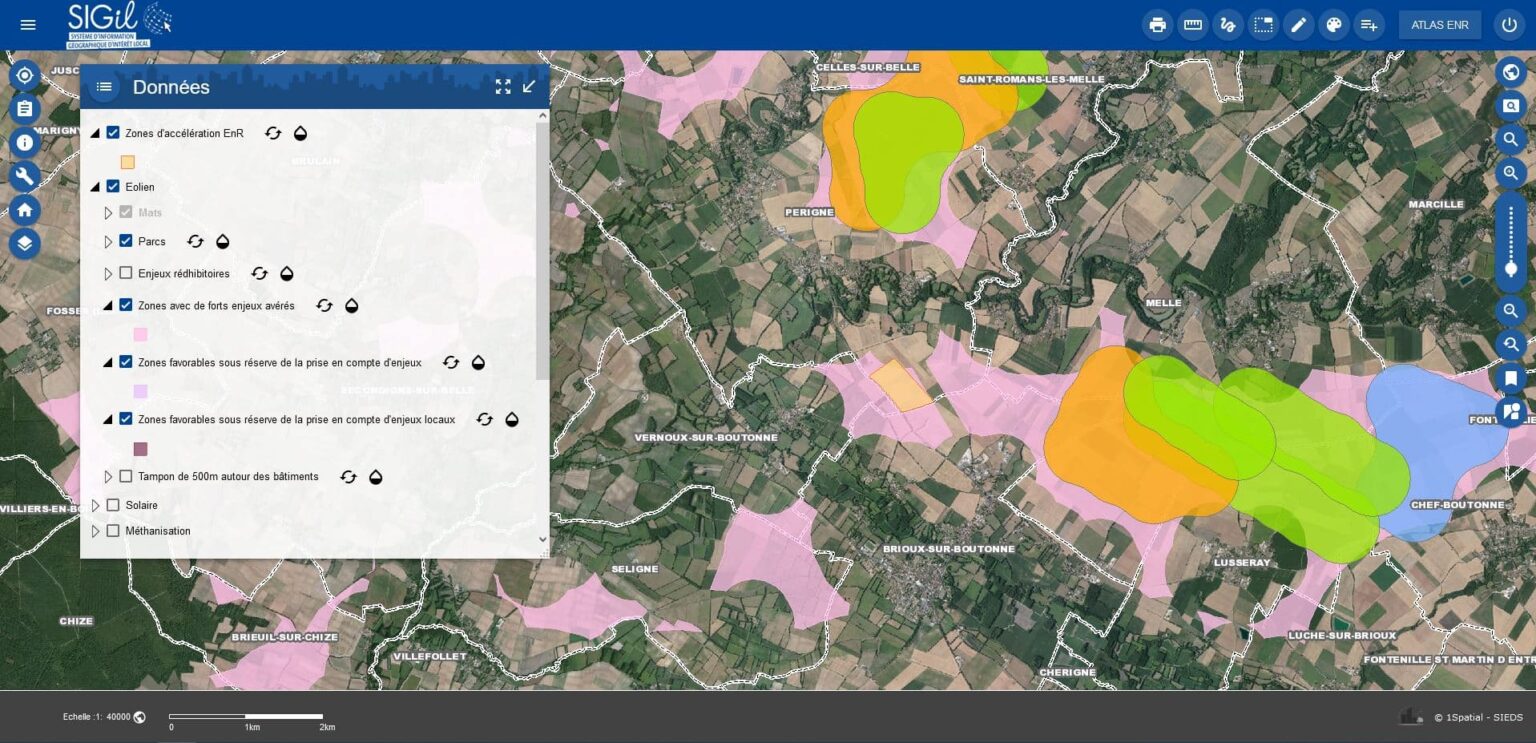The width and height of the screenshot is (1536, 743).
Task: Enable the Enjeux rédhibitoires layer
Action: point(126,272)
